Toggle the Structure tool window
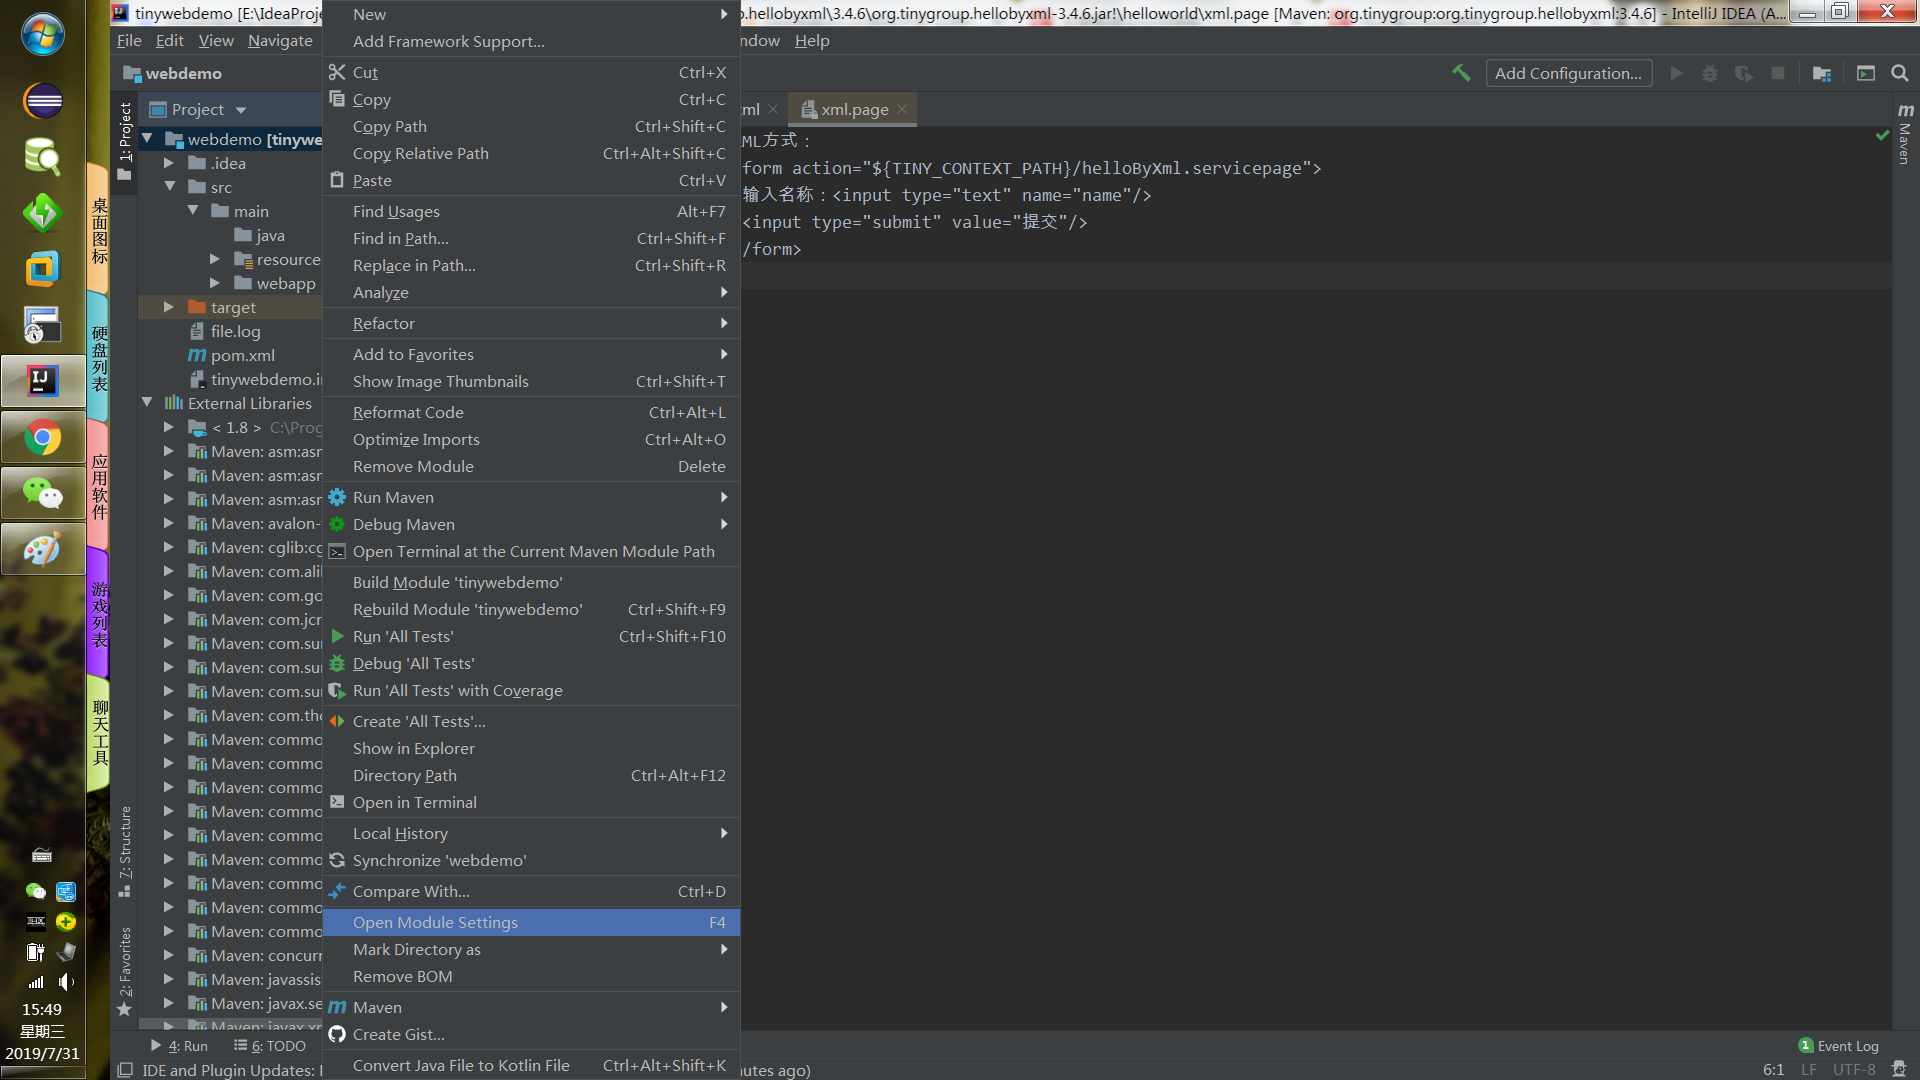The width and height of the screenshot is (1920, 1080). coord(125,848)
